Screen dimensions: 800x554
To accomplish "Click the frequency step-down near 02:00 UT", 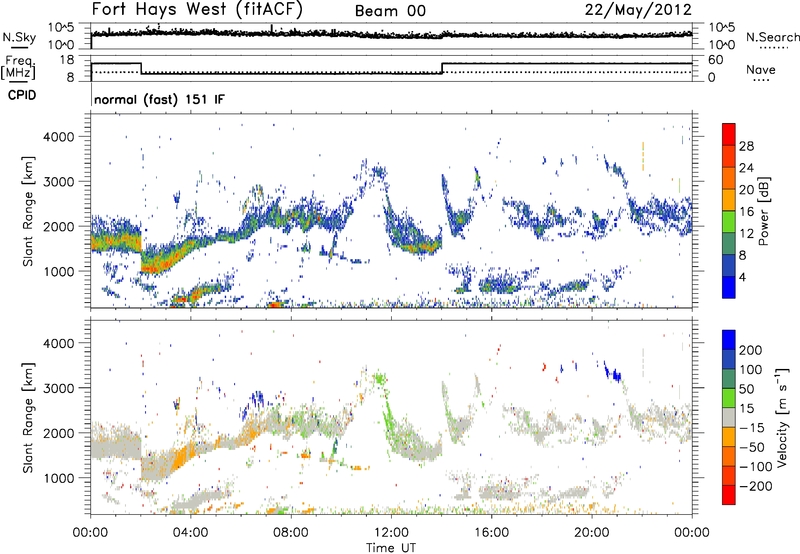I will [x=141, y=68].
